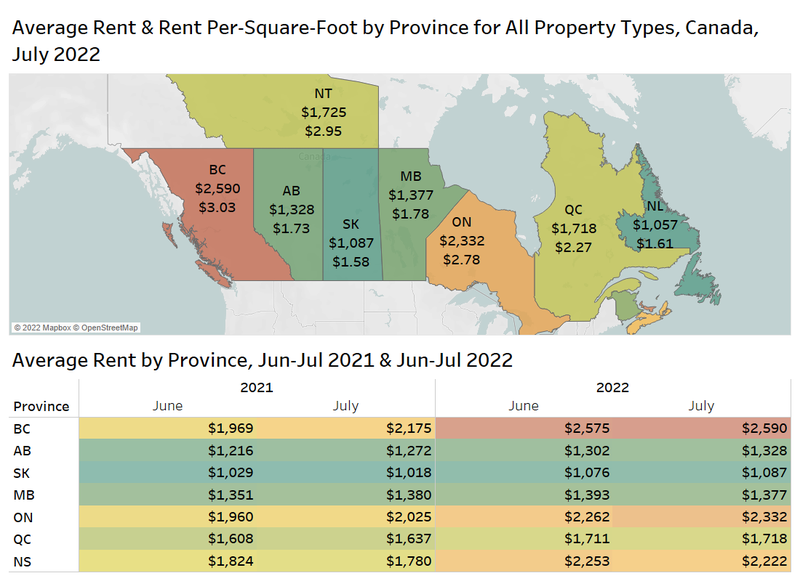Click the Province column header
Screen dimensions: 800x581
[41, 405]
